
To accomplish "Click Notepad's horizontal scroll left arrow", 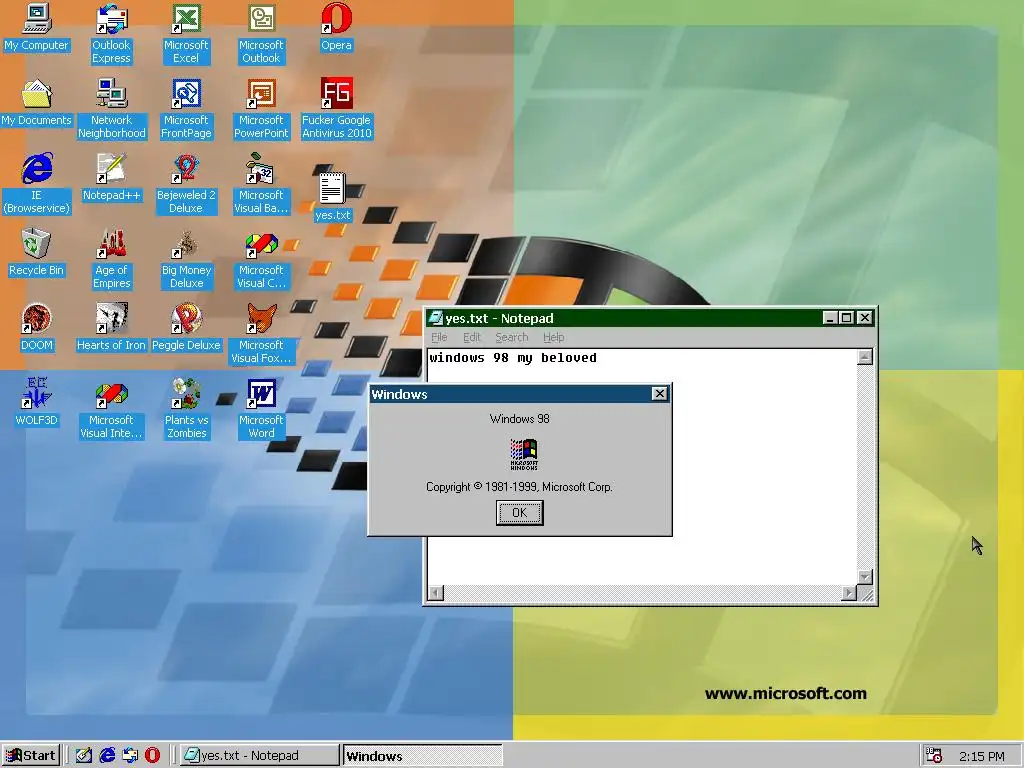I will 436,593.
